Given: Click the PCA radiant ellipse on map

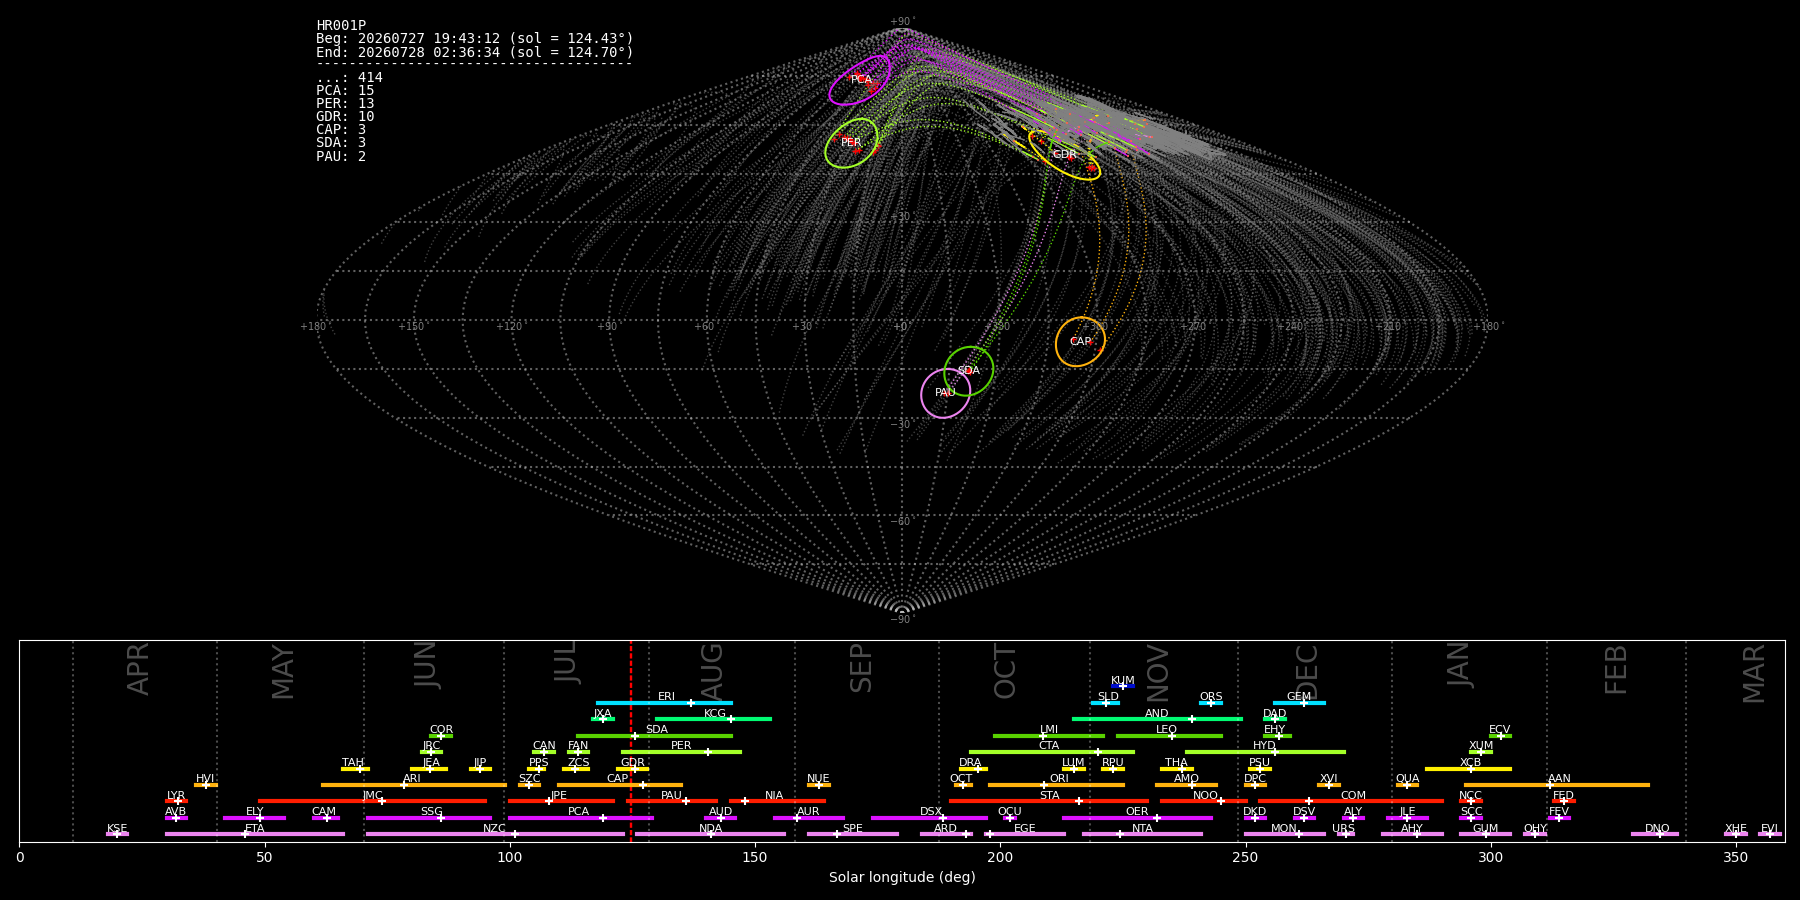Looking at the screenshot, I should (860, 80).
